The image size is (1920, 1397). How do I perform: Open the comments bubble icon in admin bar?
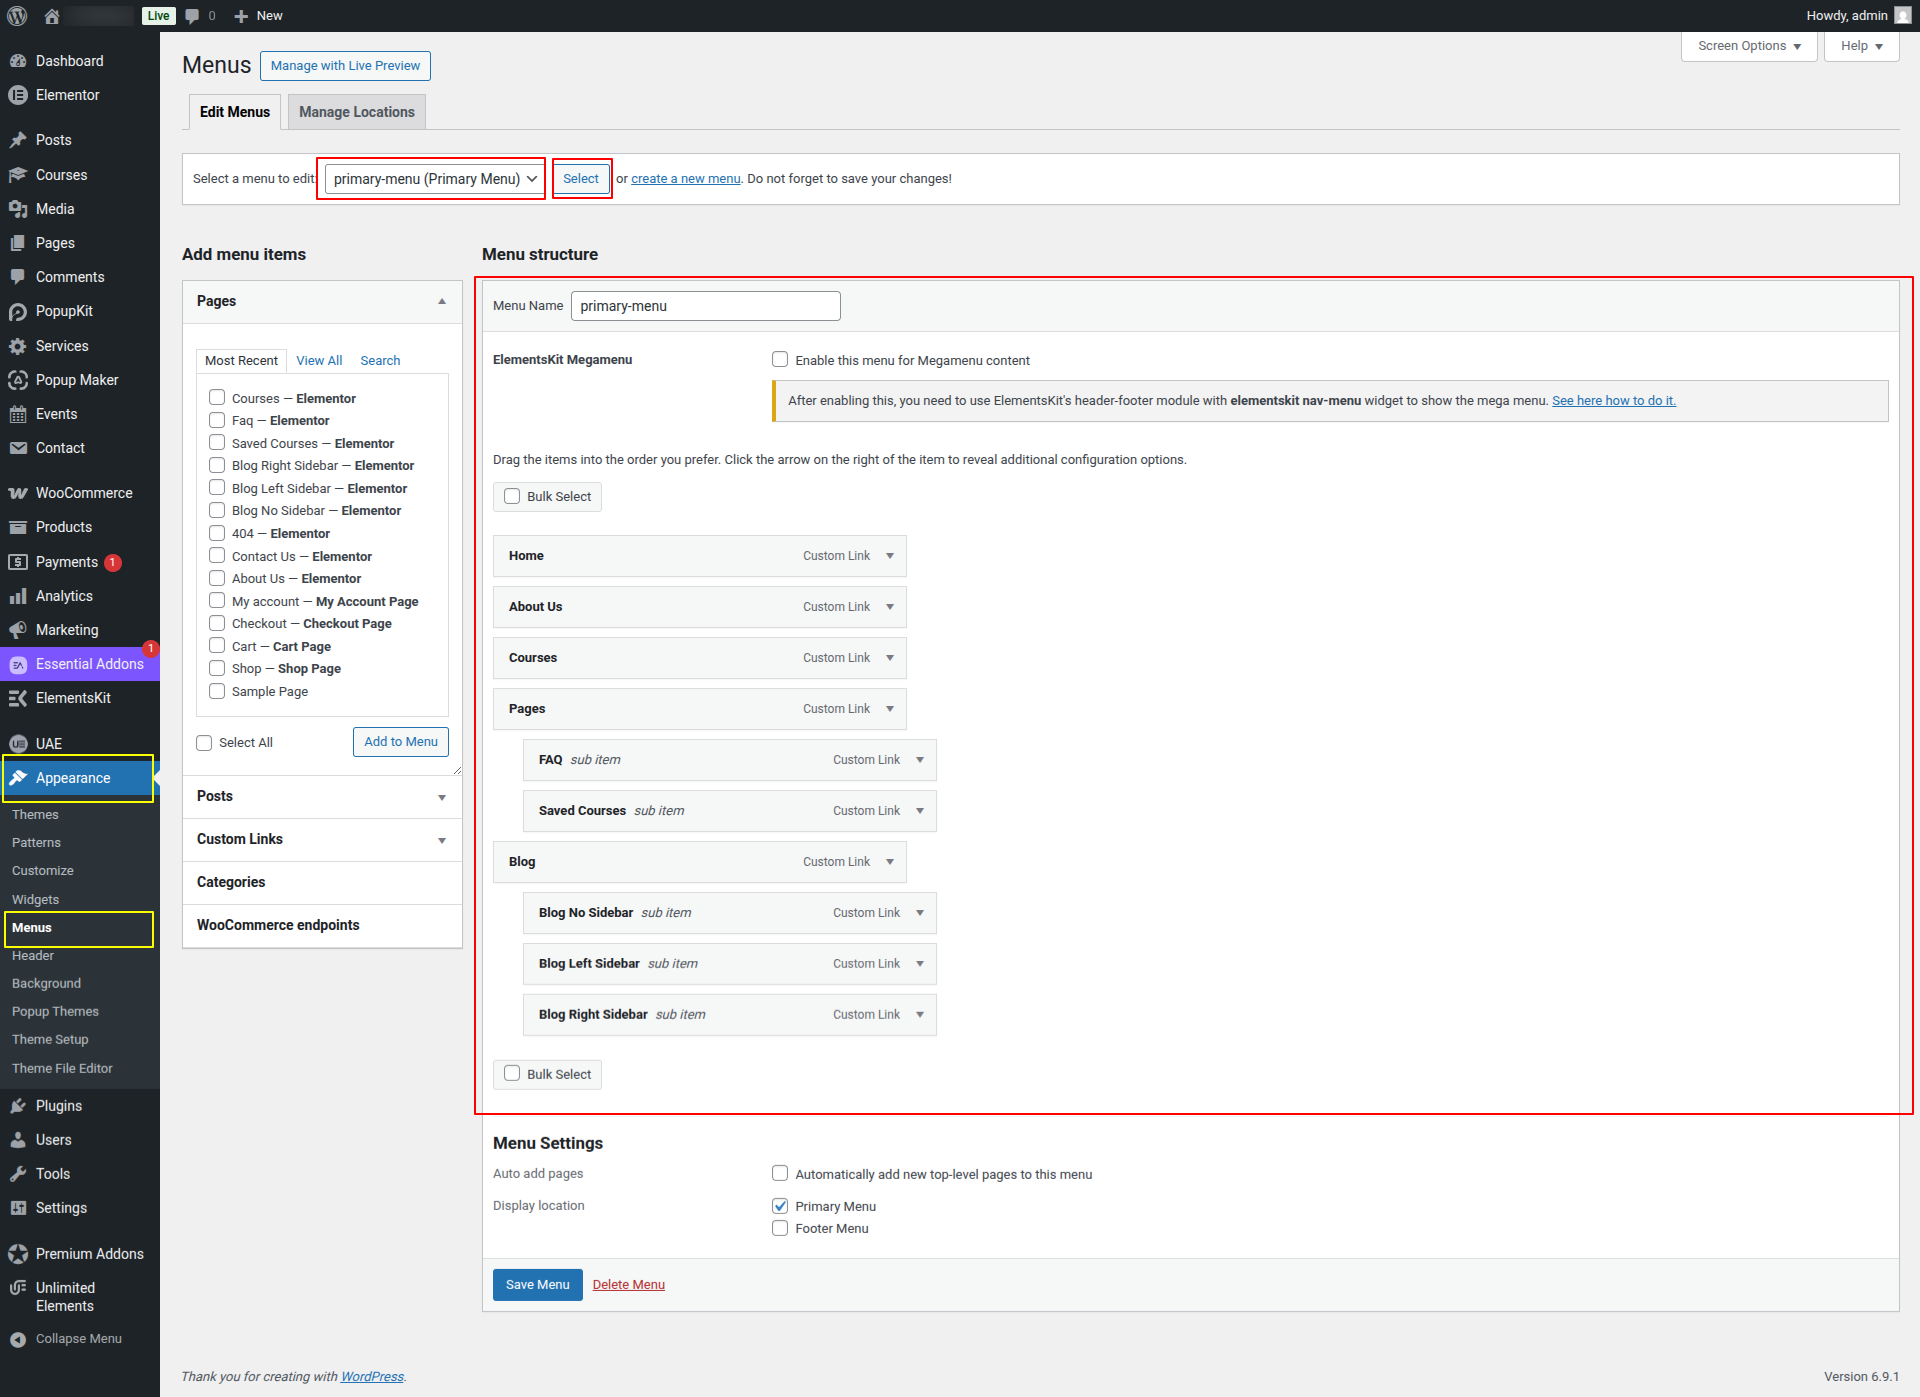[x=193, y=15]
